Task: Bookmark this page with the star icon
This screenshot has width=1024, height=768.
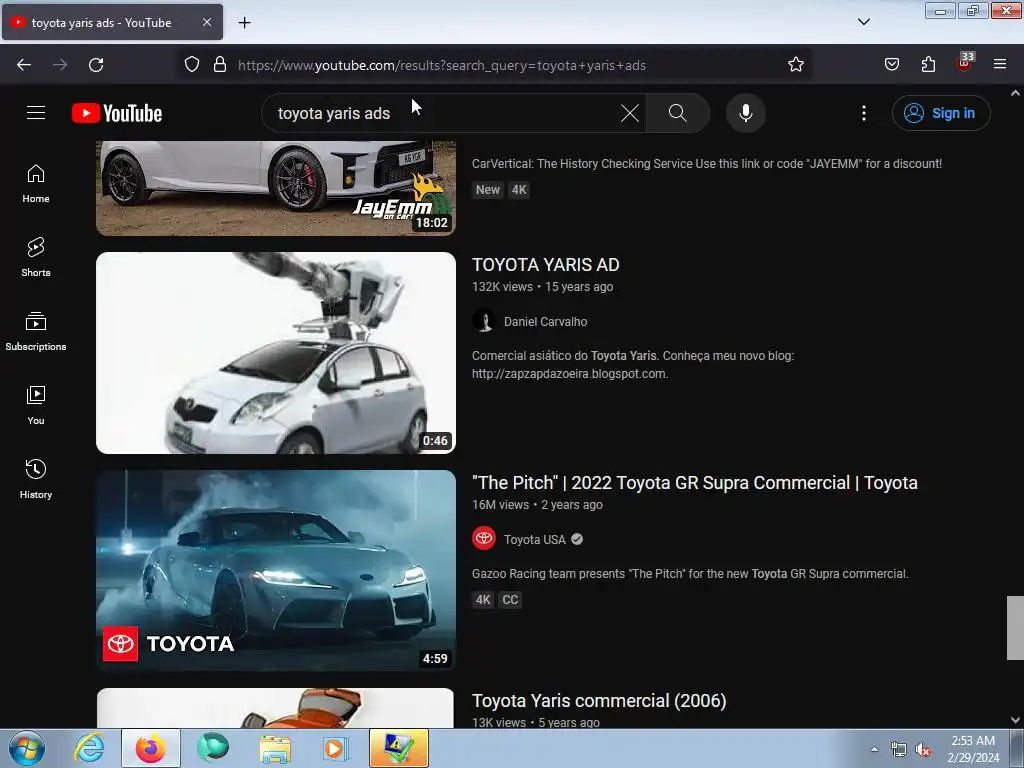Action: tap(795, 65)
